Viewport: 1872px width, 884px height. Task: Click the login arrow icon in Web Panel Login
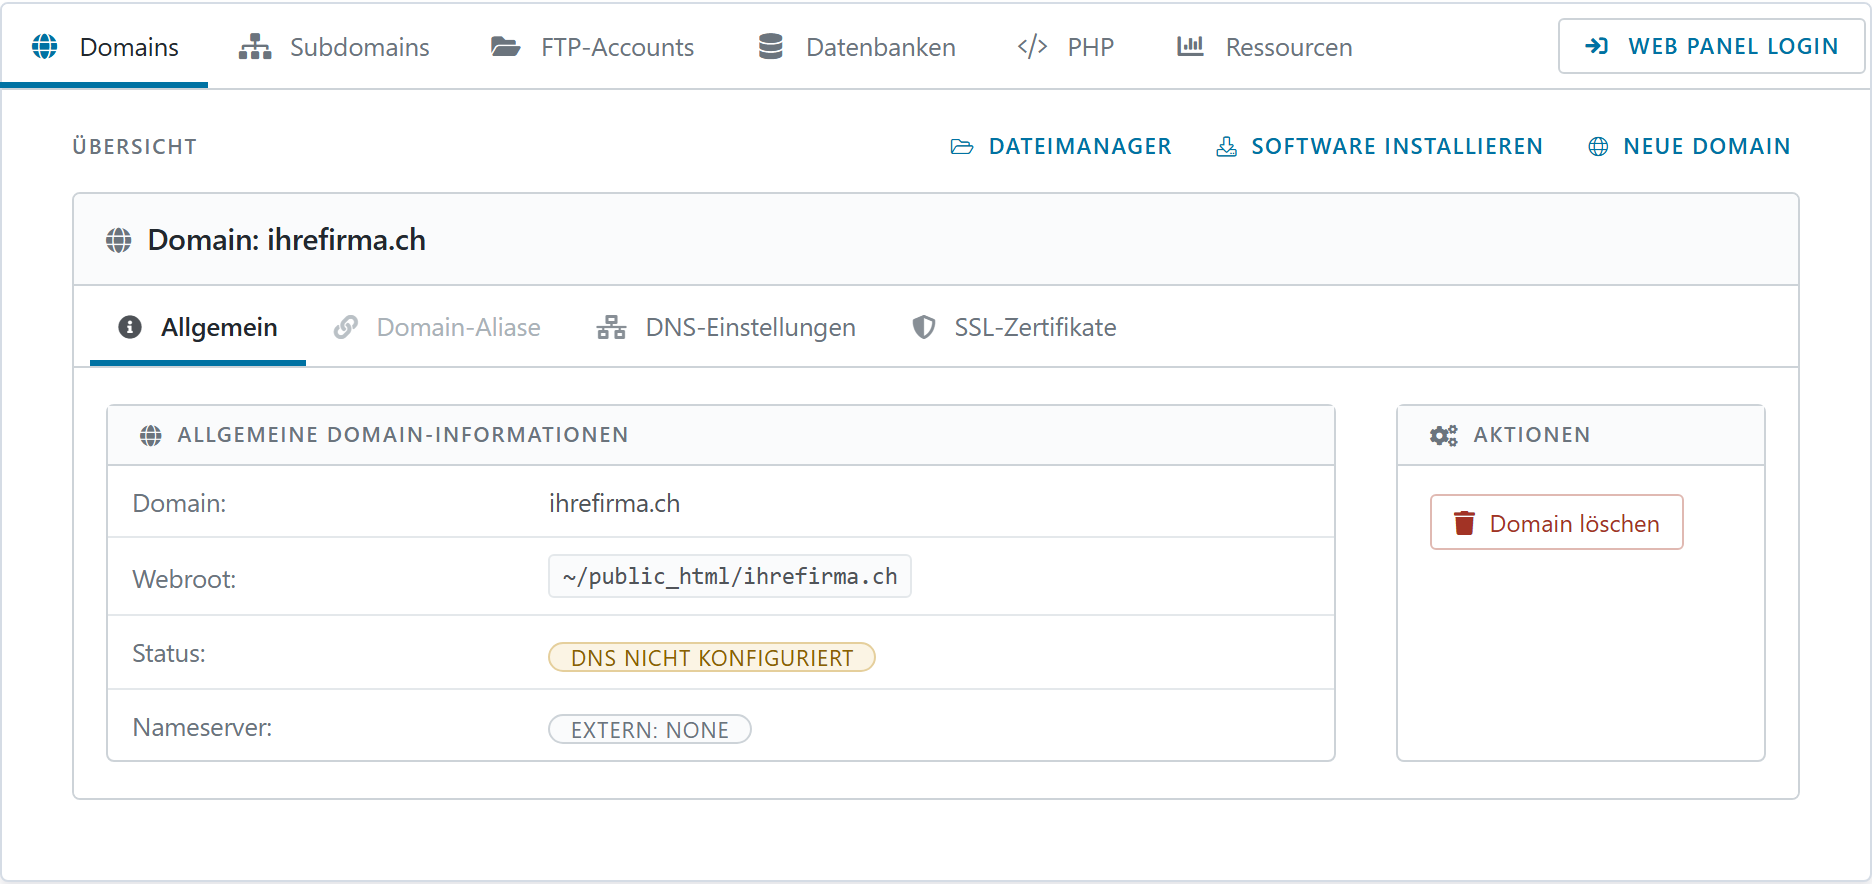tap(1597, 46)
